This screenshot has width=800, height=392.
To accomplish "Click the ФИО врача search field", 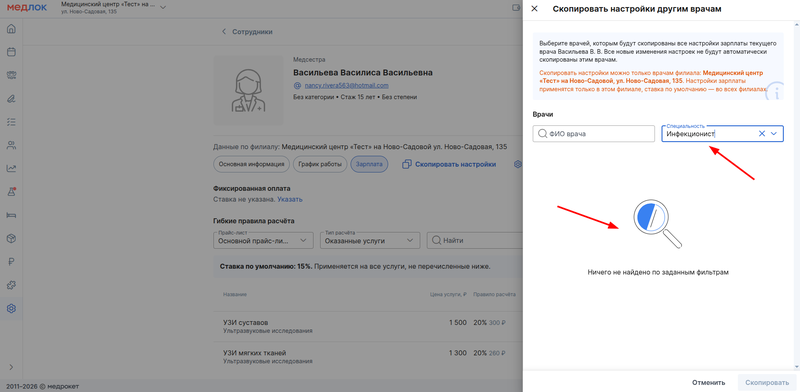I will (593, 134).
